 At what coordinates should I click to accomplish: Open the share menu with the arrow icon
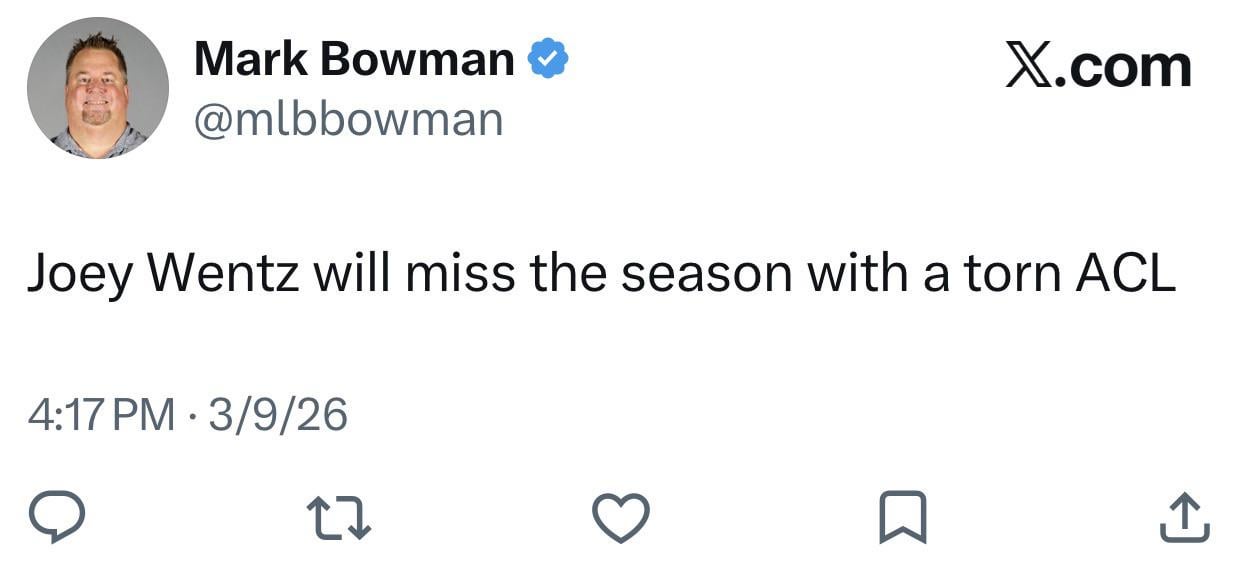tap(1185, 517)
